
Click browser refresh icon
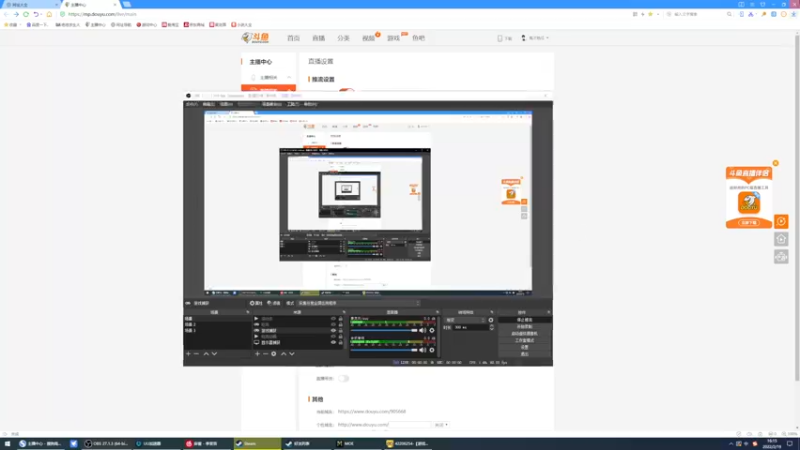26,14
